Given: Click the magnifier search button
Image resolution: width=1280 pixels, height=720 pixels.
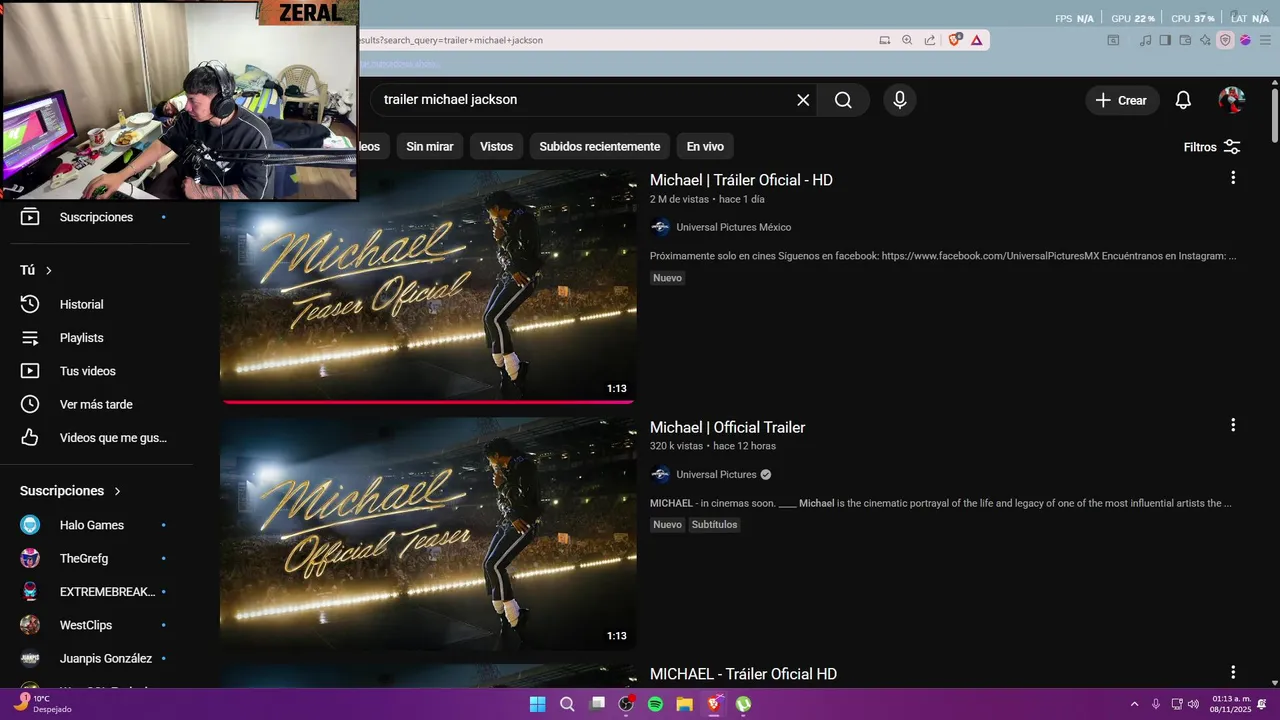Looking at the screenshot, I should click(843, 100).
